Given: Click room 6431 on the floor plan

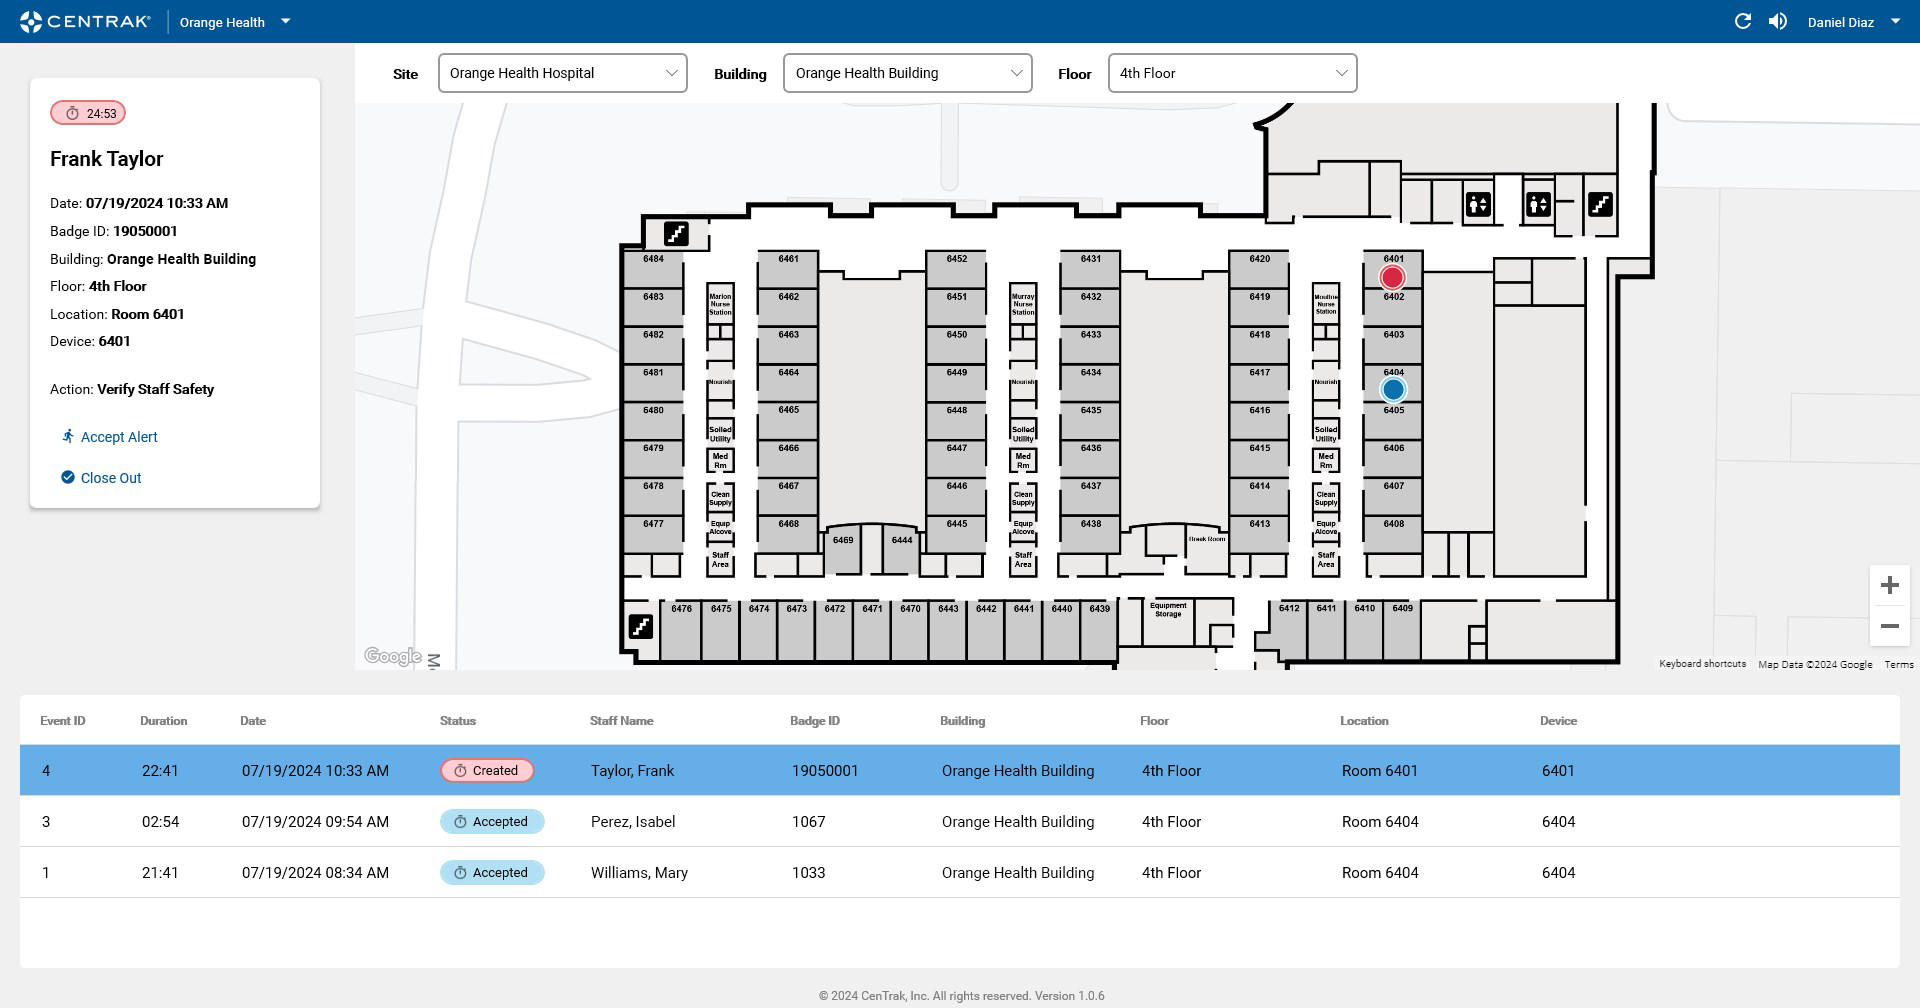Looking at the screenshot, I should tap(1091, 270).
